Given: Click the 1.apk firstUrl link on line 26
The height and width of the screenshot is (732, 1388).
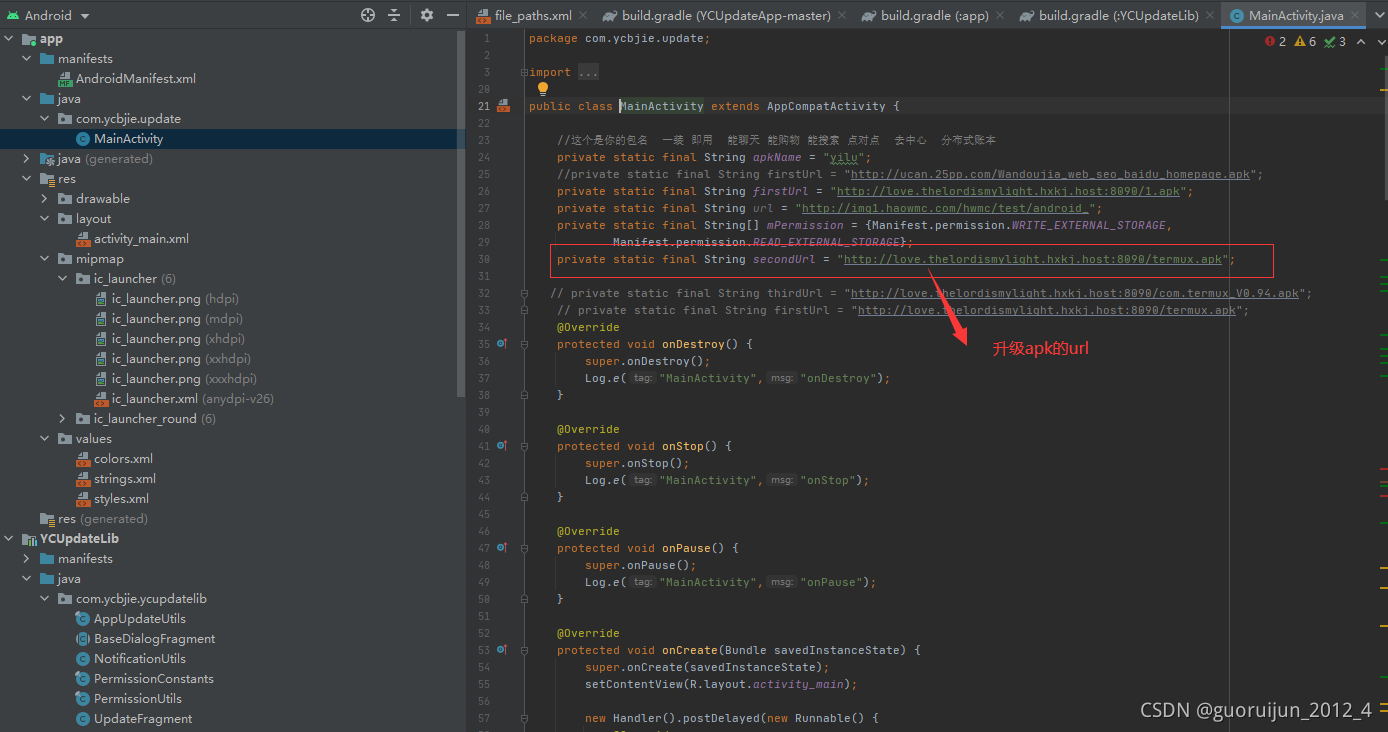Looking at the screenshot, I should pyautogui.click(x=1008, y=191).
